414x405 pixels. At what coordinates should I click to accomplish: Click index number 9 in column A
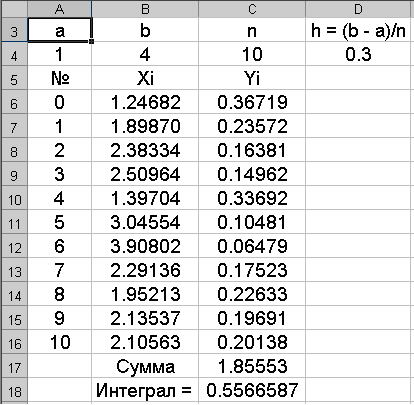(x=59, y=318)
